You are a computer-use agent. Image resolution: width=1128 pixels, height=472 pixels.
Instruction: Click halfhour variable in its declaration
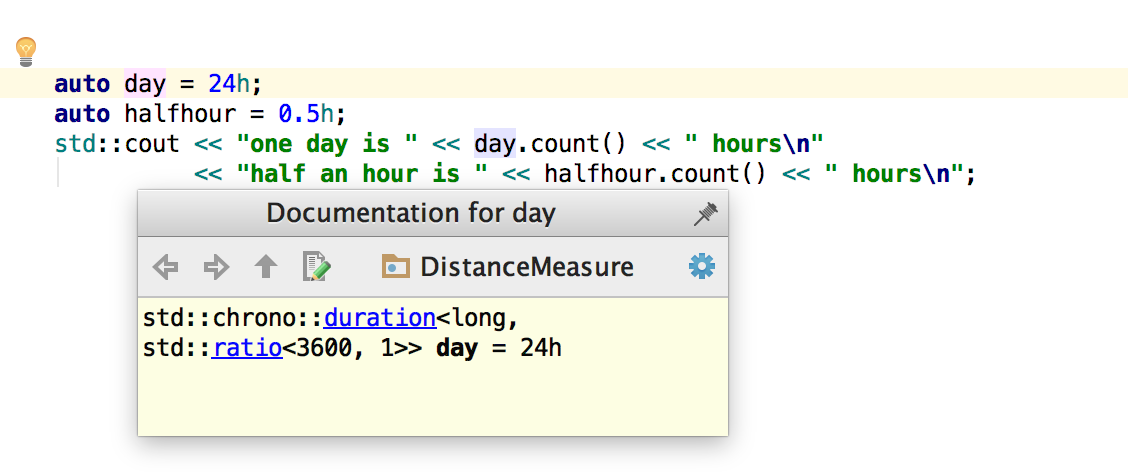[180, 114]
